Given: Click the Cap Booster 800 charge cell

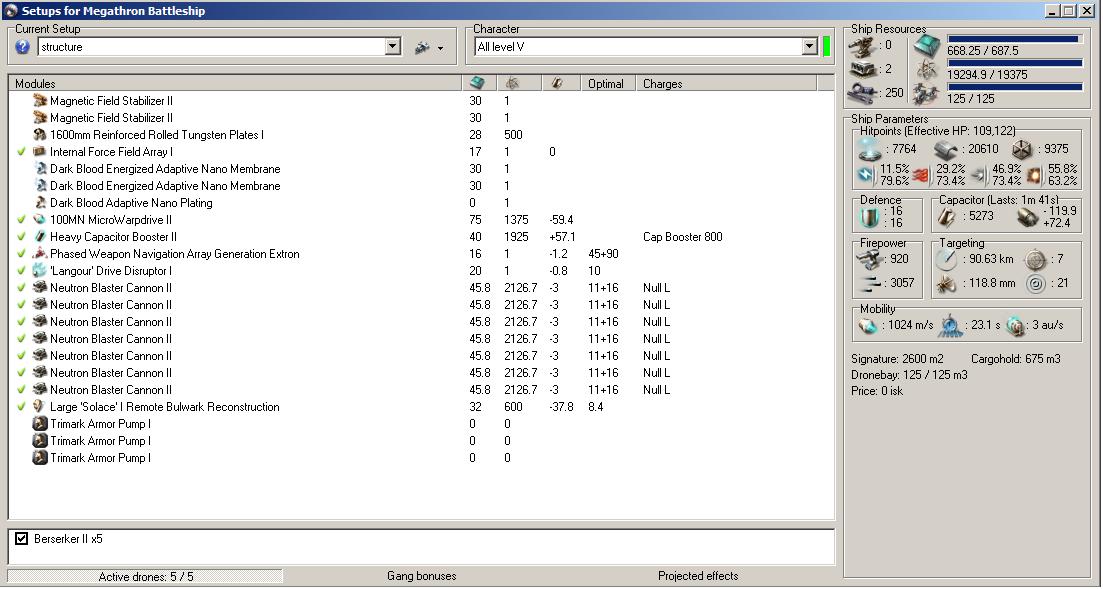Looking at the screenshot, I should click(682, 236).
